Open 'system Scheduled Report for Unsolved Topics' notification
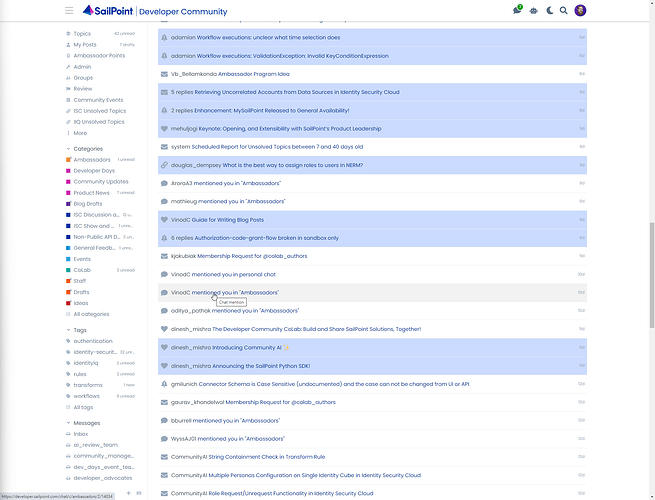 click(372, 147)
